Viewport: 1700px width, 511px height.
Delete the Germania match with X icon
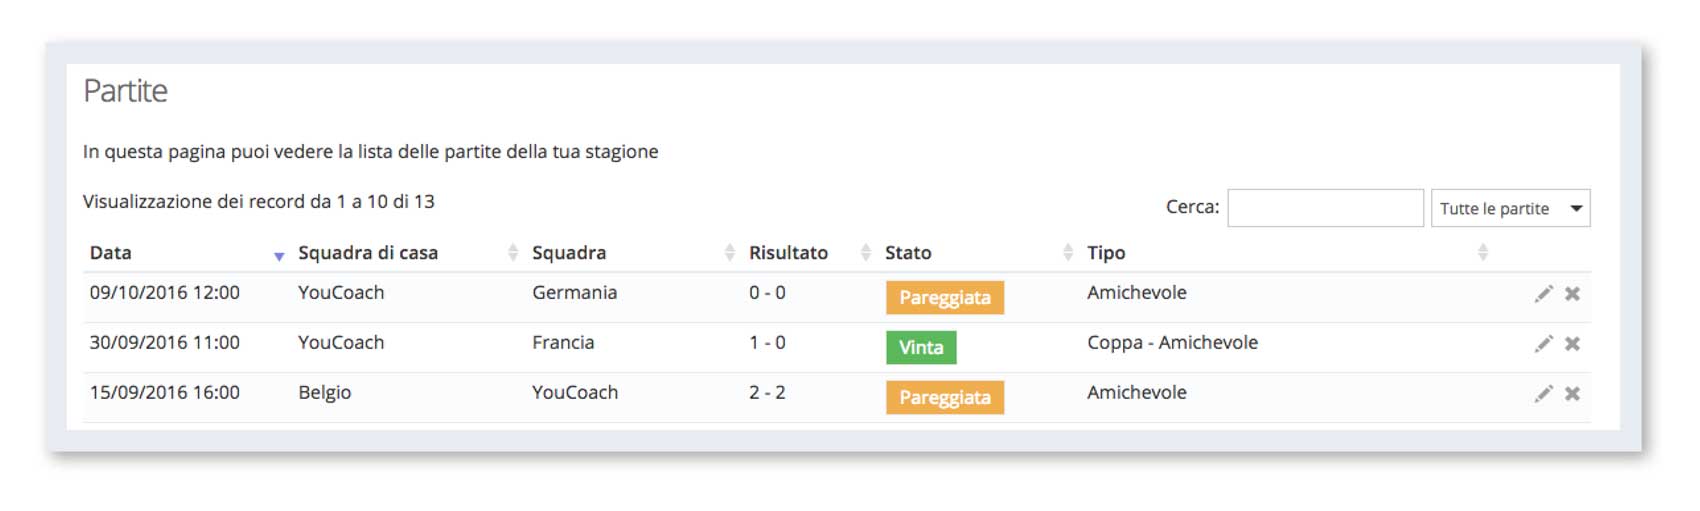click(x=1572, y=293)
